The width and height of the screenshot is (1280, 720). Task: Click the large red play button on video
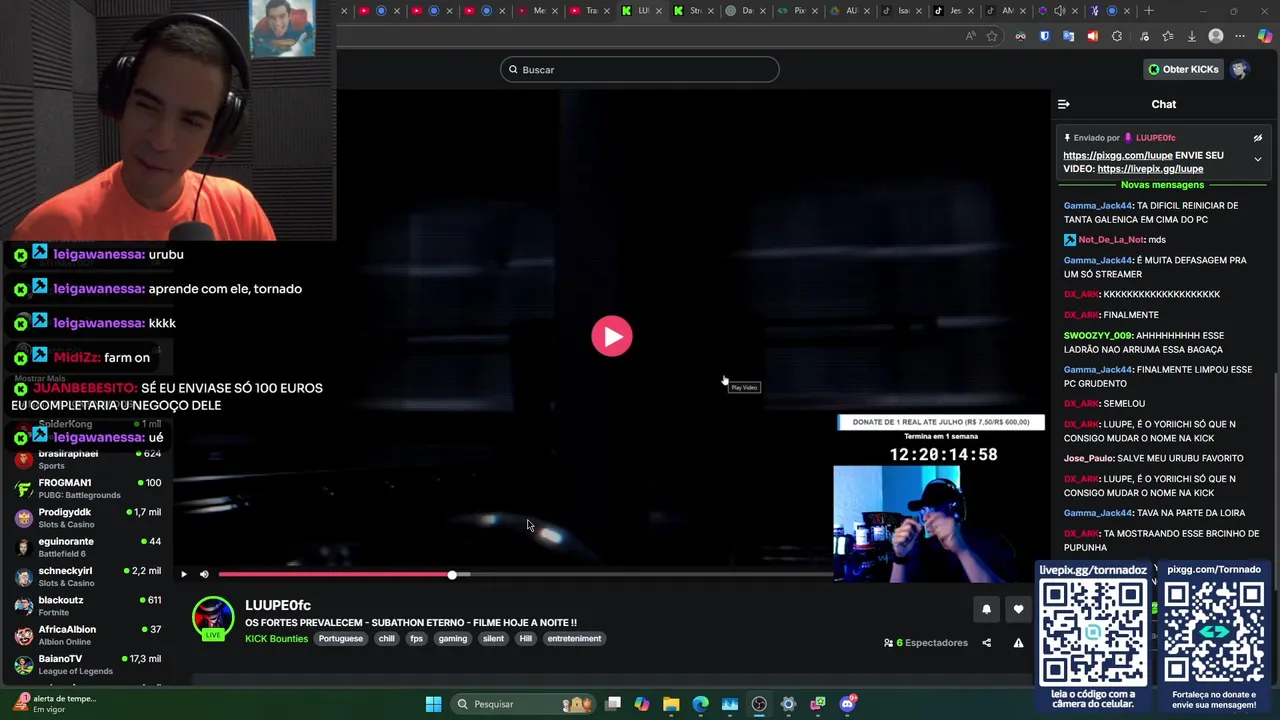coord(611,336)
